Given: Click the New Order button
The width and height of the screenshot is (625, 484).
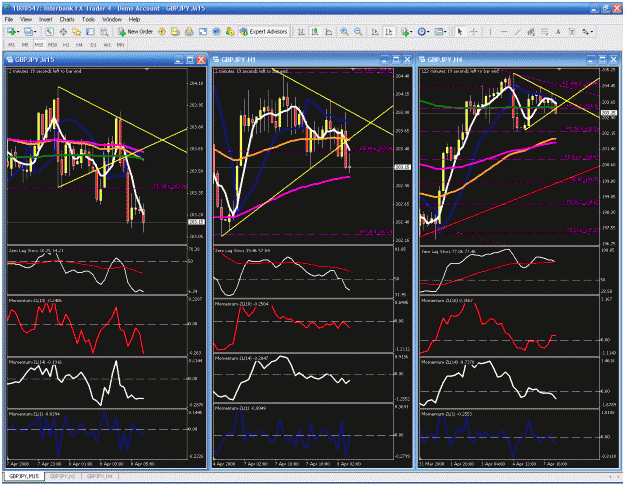Looking at the screenshot, I should pos(135,31).
